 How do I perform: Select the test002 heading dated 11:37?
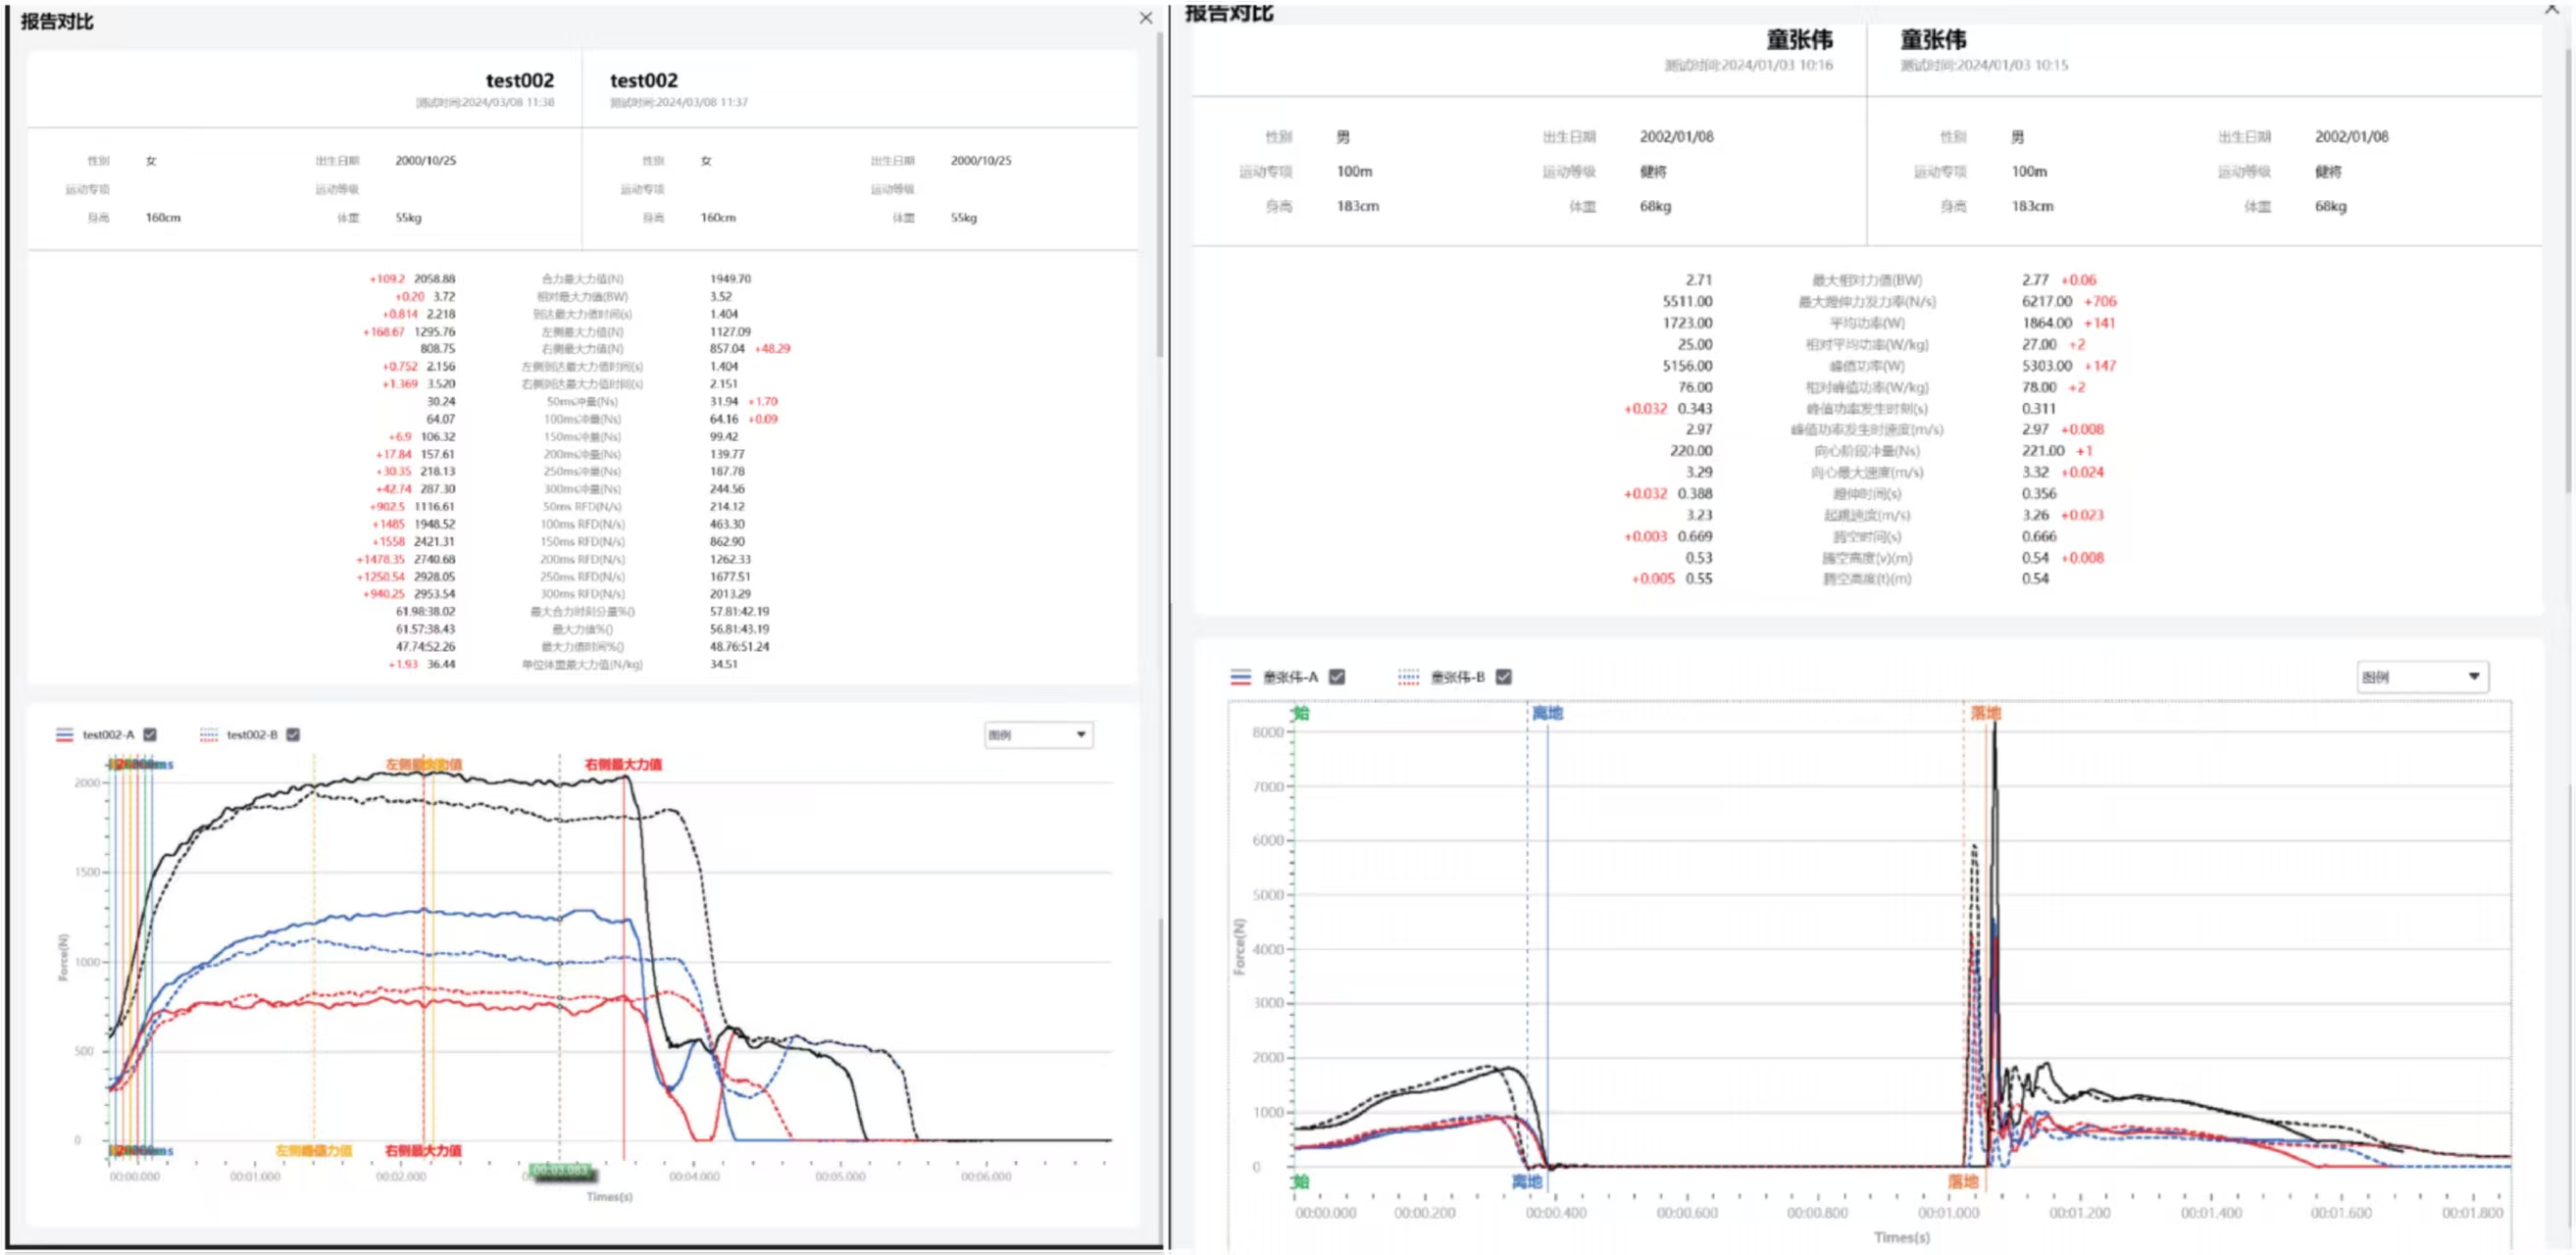coord(644,80)
